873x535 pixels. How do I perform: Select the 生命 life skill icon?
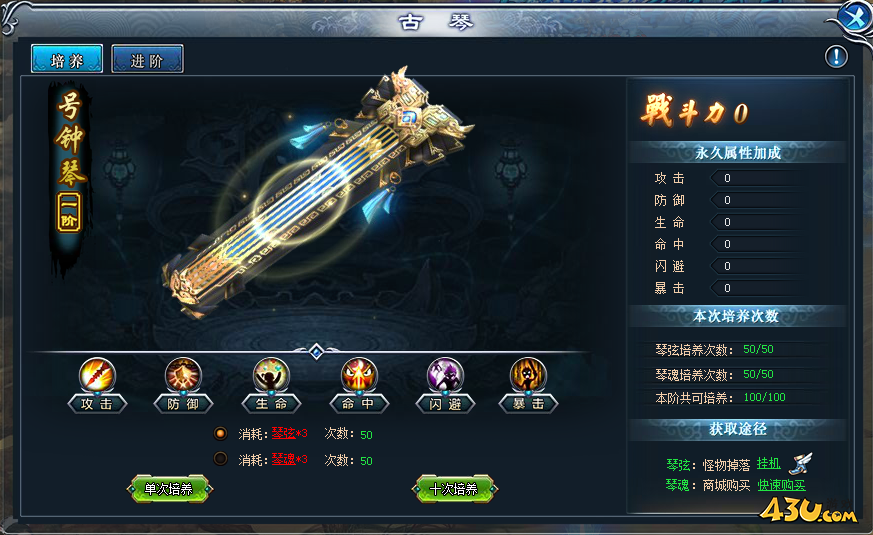coord(271,375)
